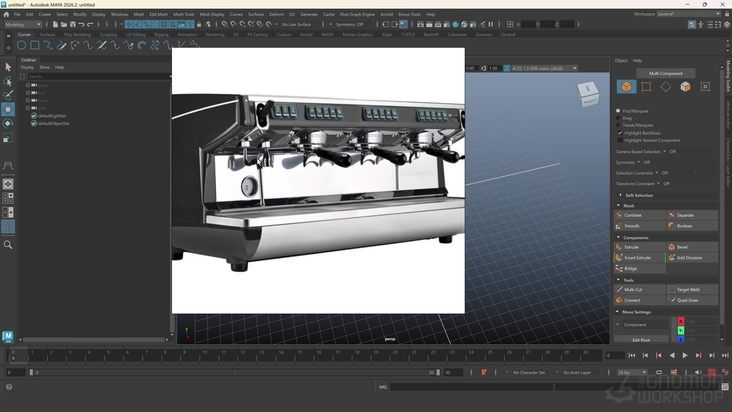Click the New Scene icon in the status line
This screenshot has width=732, height=412.
(x=55, y=24)
